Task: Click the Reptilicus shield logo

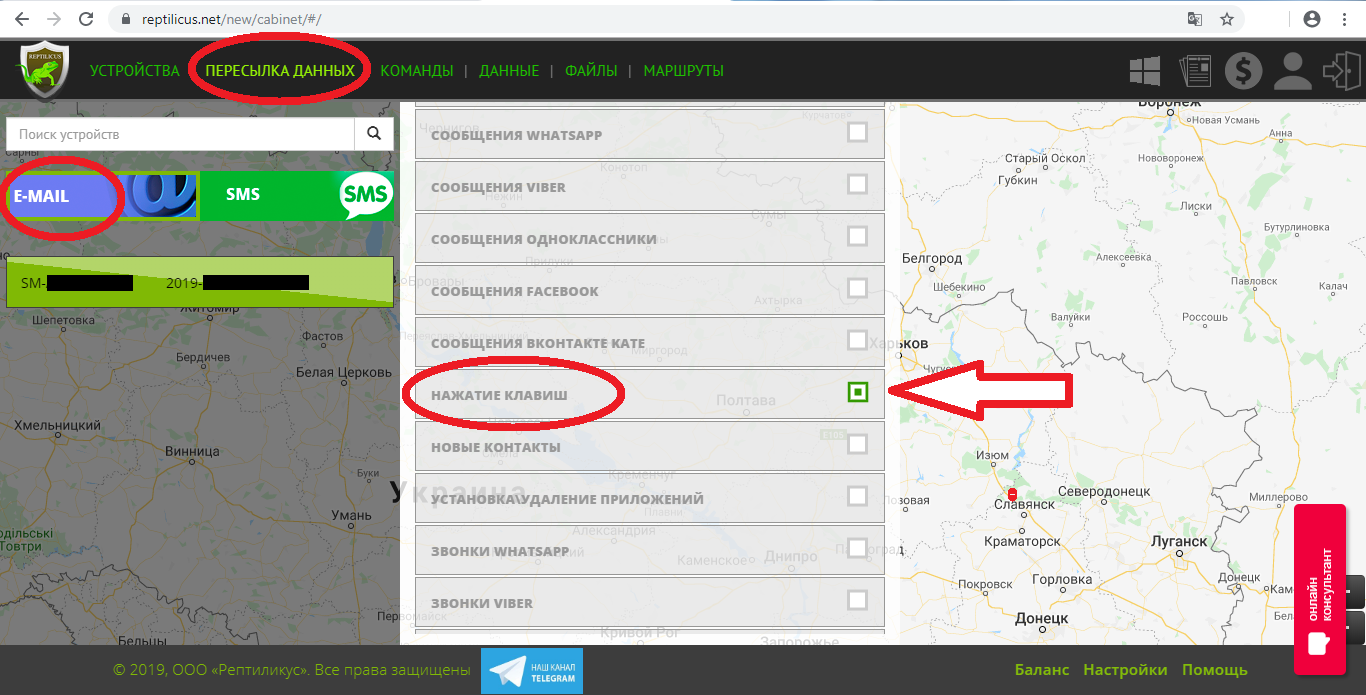Action: pos(42,70)
